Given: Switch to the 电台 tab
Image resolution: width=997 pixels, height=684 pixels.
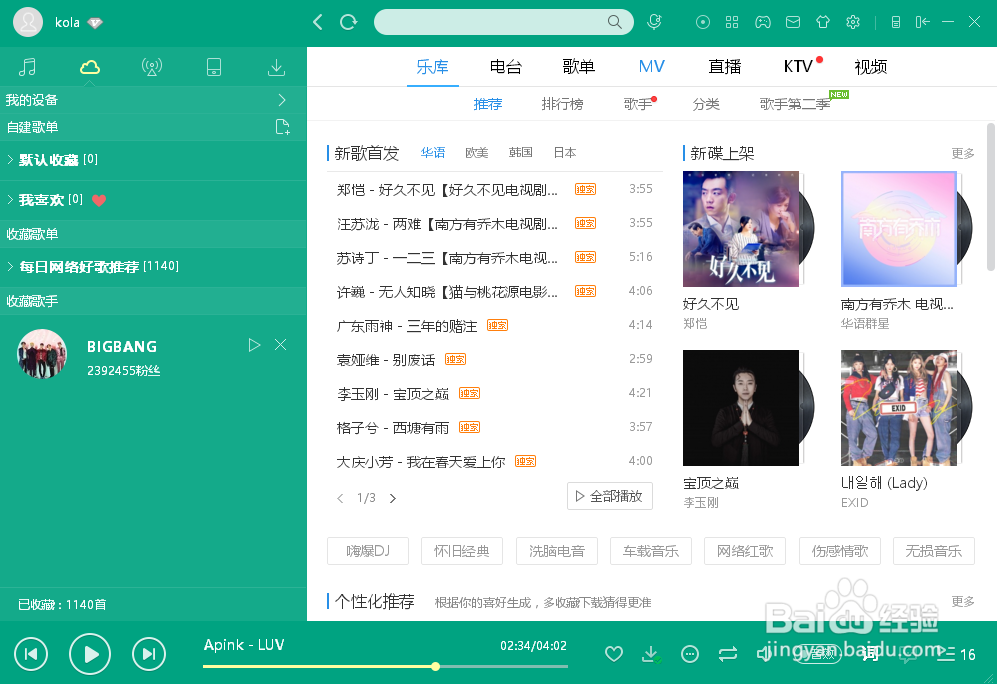Looking at the screenshot, I should pos(505,66).
